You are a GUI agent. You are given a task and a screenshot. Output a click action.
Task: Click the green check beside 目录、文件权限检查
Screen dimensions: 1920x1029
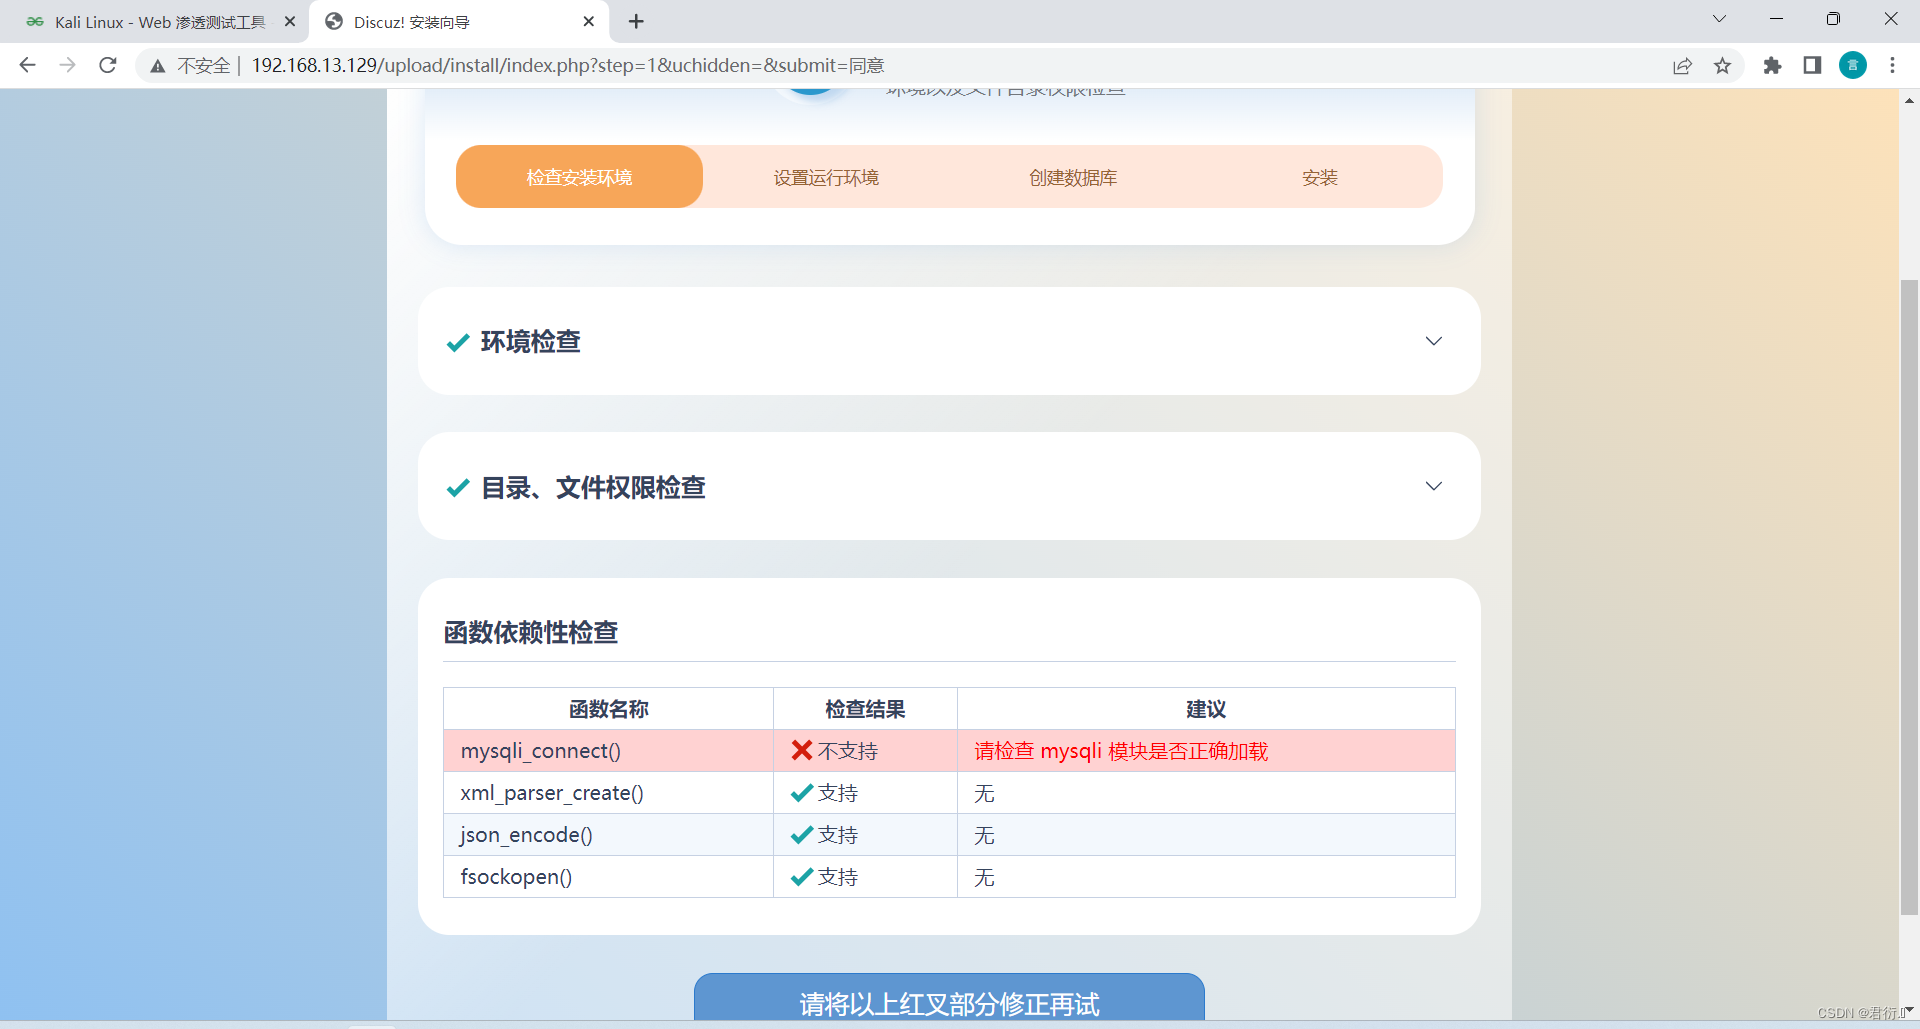pos(458,488)
